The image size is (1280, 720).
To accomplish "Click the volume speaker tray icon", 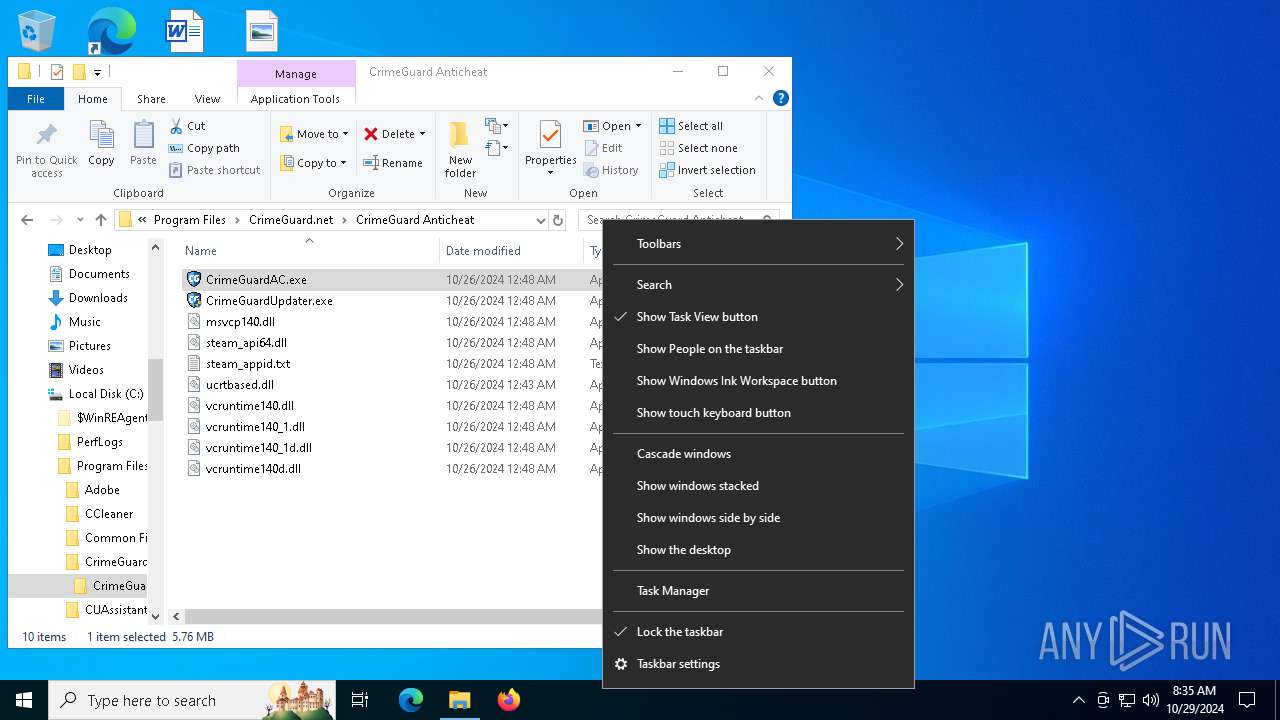I will point(1150,700).
